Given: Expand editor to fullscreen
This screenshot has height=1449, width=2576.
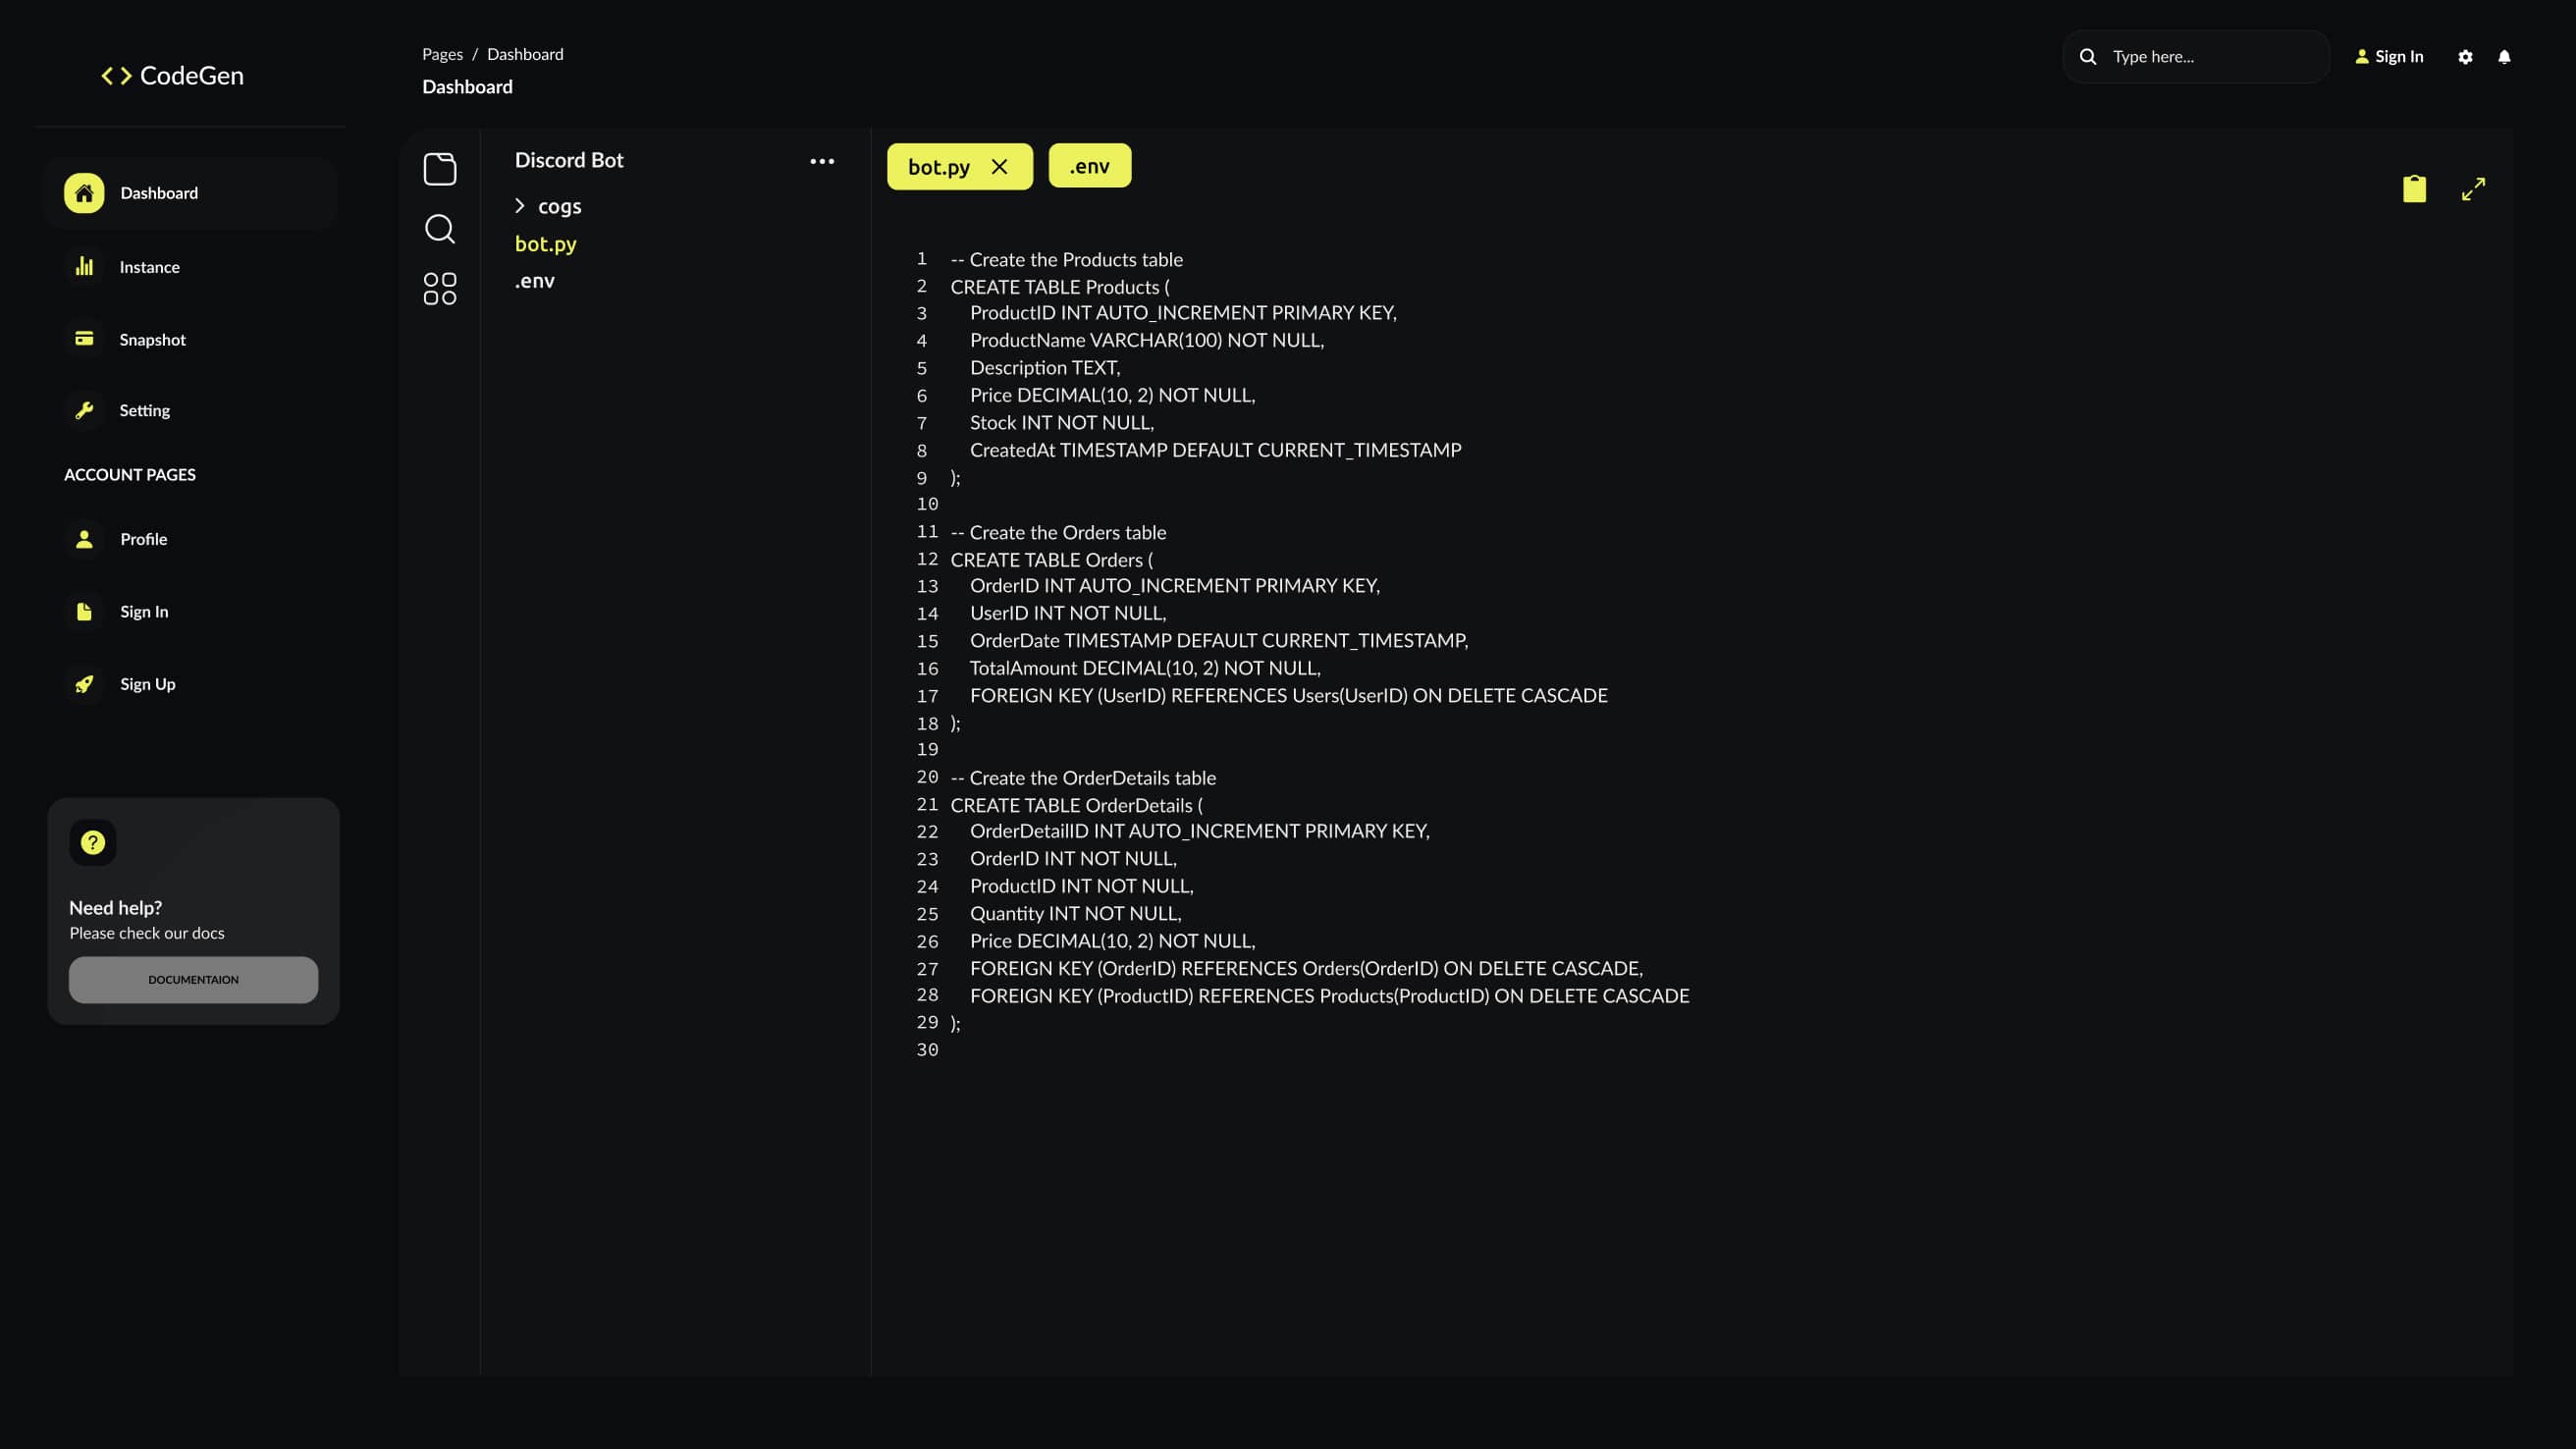Looking at the screenshot, I should click(2473, 189).
